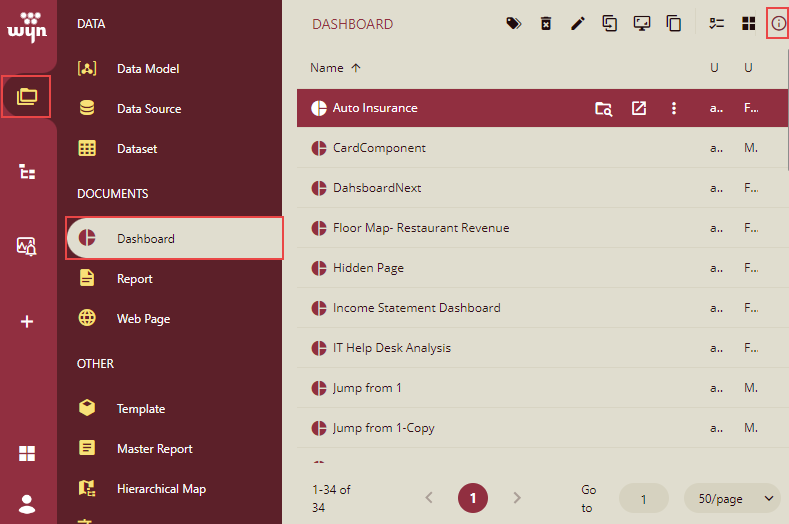The width and height of the screenshot is (789, 524).
Task: Click the duplicate pages icon in toolbar
Action: (x=674, y=23)
